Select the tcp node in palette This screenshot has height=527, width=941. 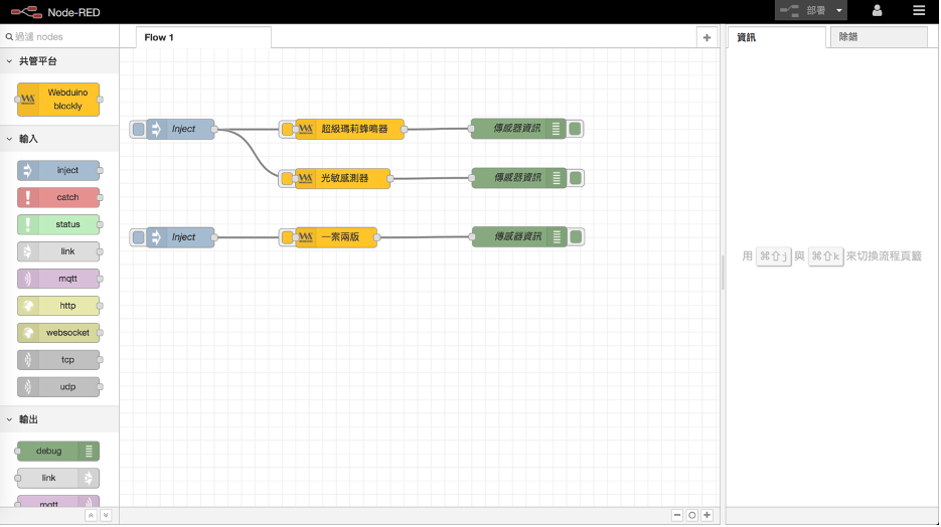[58, 360]
